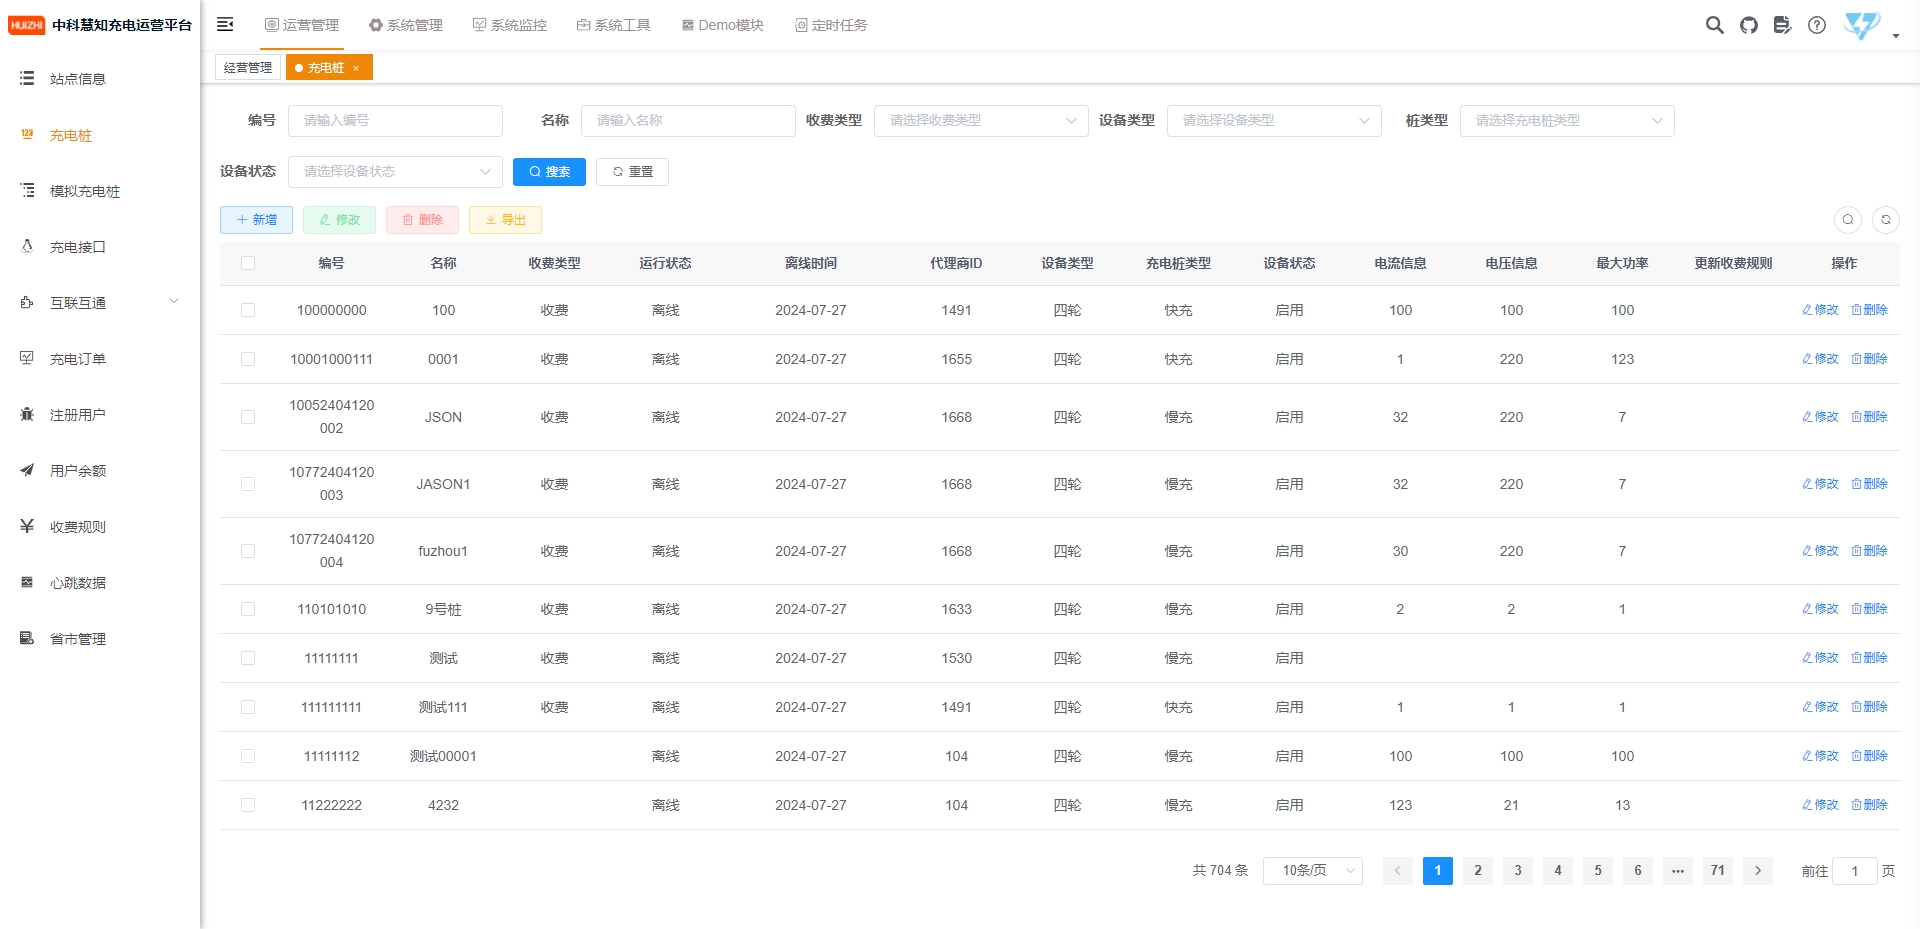The width and height of the screenshot is (1920, 929).
Task: Open the 收费类型 dropdown
Action: (981, 121)
